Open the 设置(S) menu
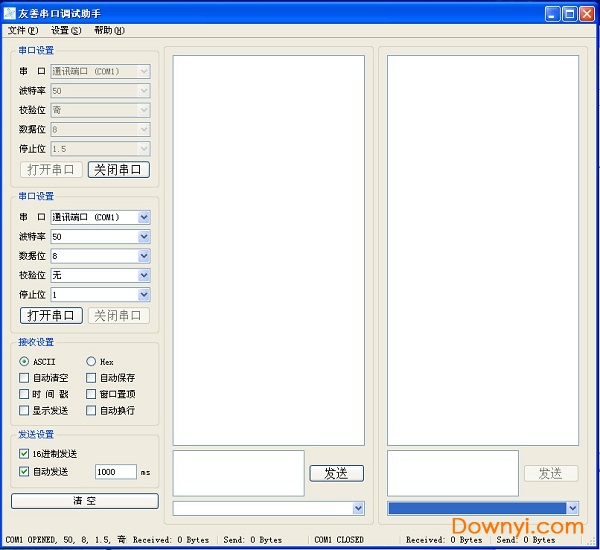This screenshot has height=550, width=600. point(66,30)
